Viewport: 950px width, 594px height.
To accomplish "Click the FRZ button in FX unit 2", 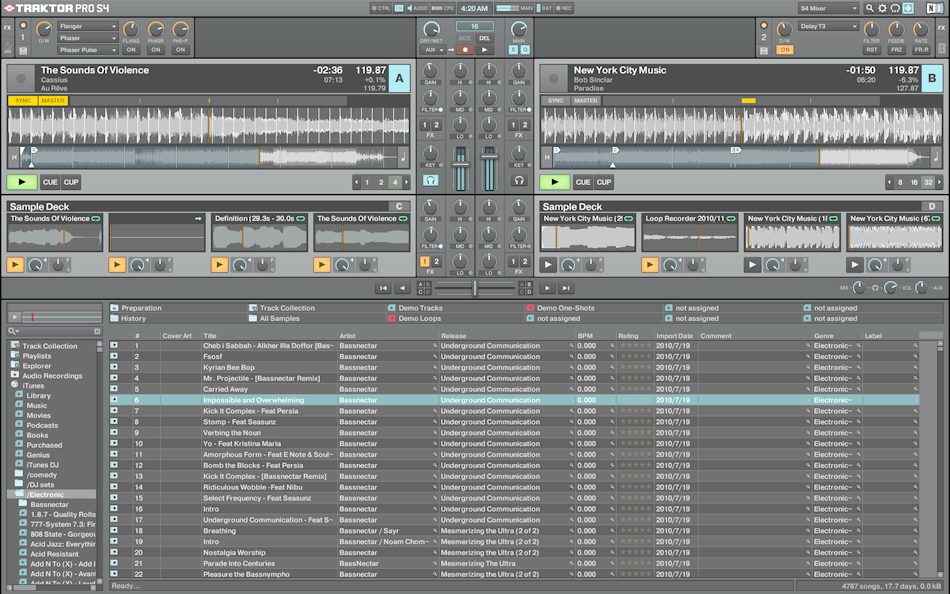I will [x=896, y=50].
